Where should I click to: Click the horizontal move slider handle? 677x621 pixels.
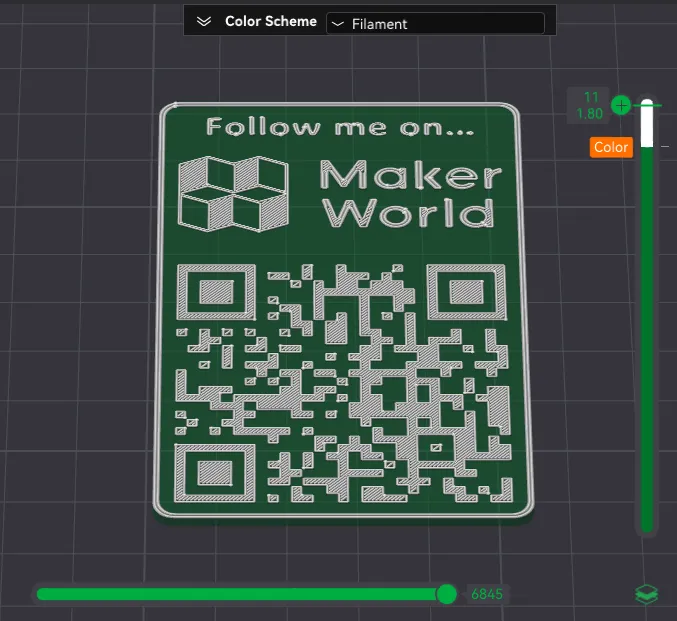[446, 594]
